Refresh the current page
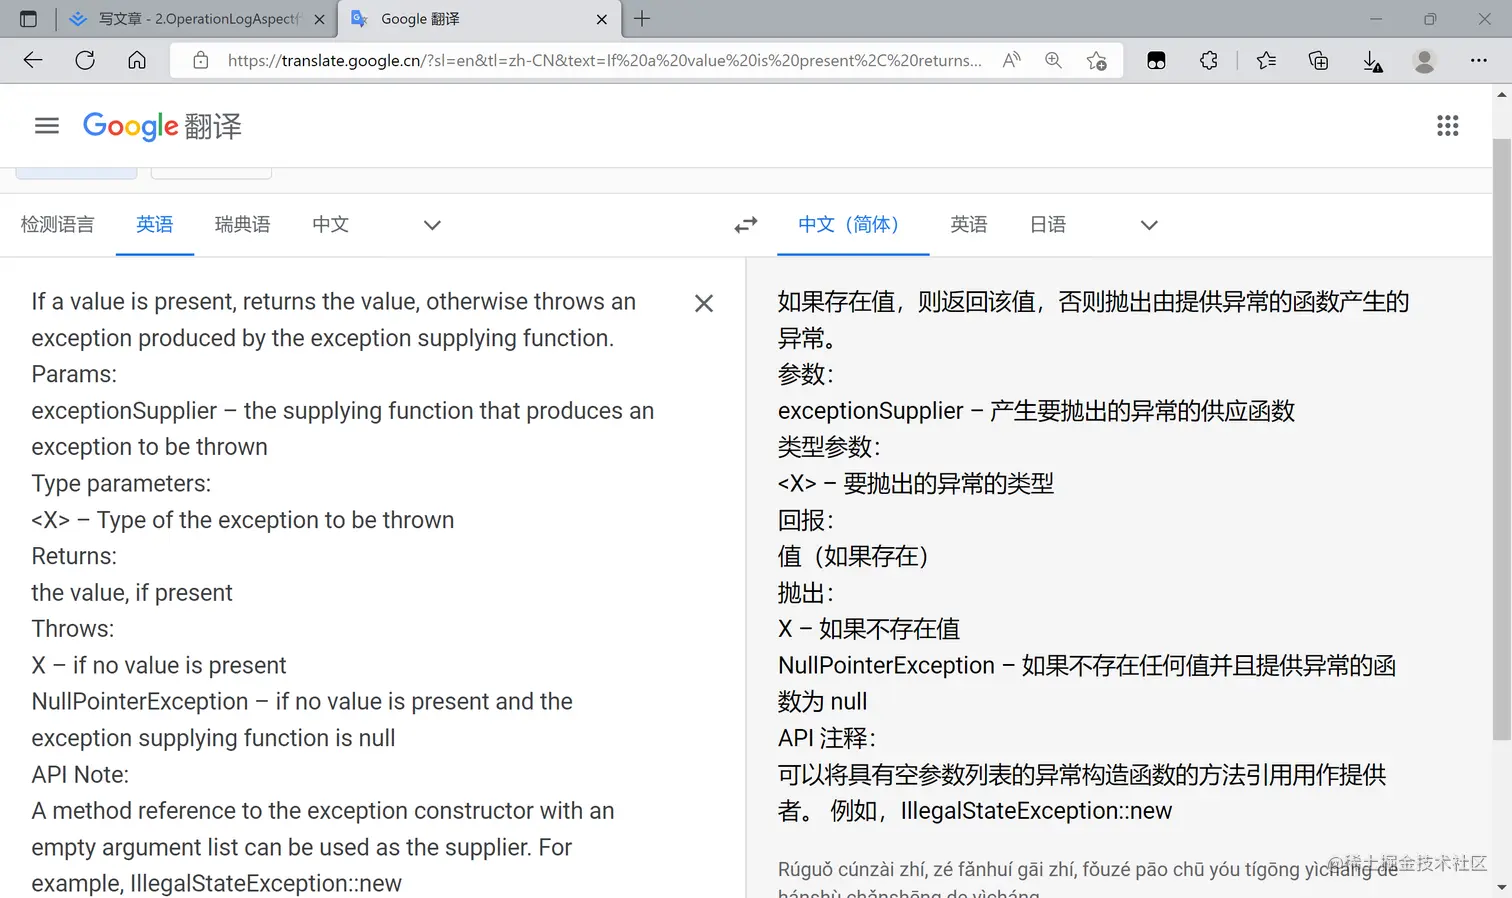 85,60
